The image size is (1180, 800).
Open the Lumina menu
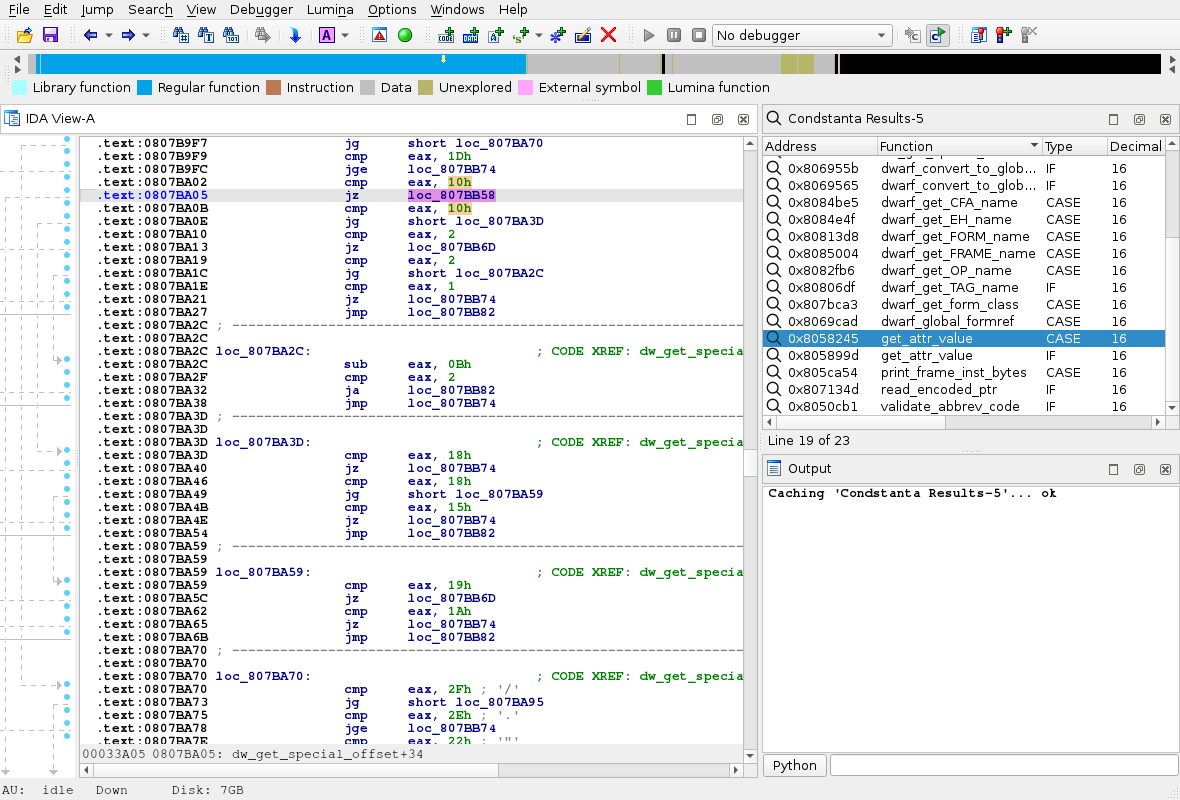click(x=331, y=10)
